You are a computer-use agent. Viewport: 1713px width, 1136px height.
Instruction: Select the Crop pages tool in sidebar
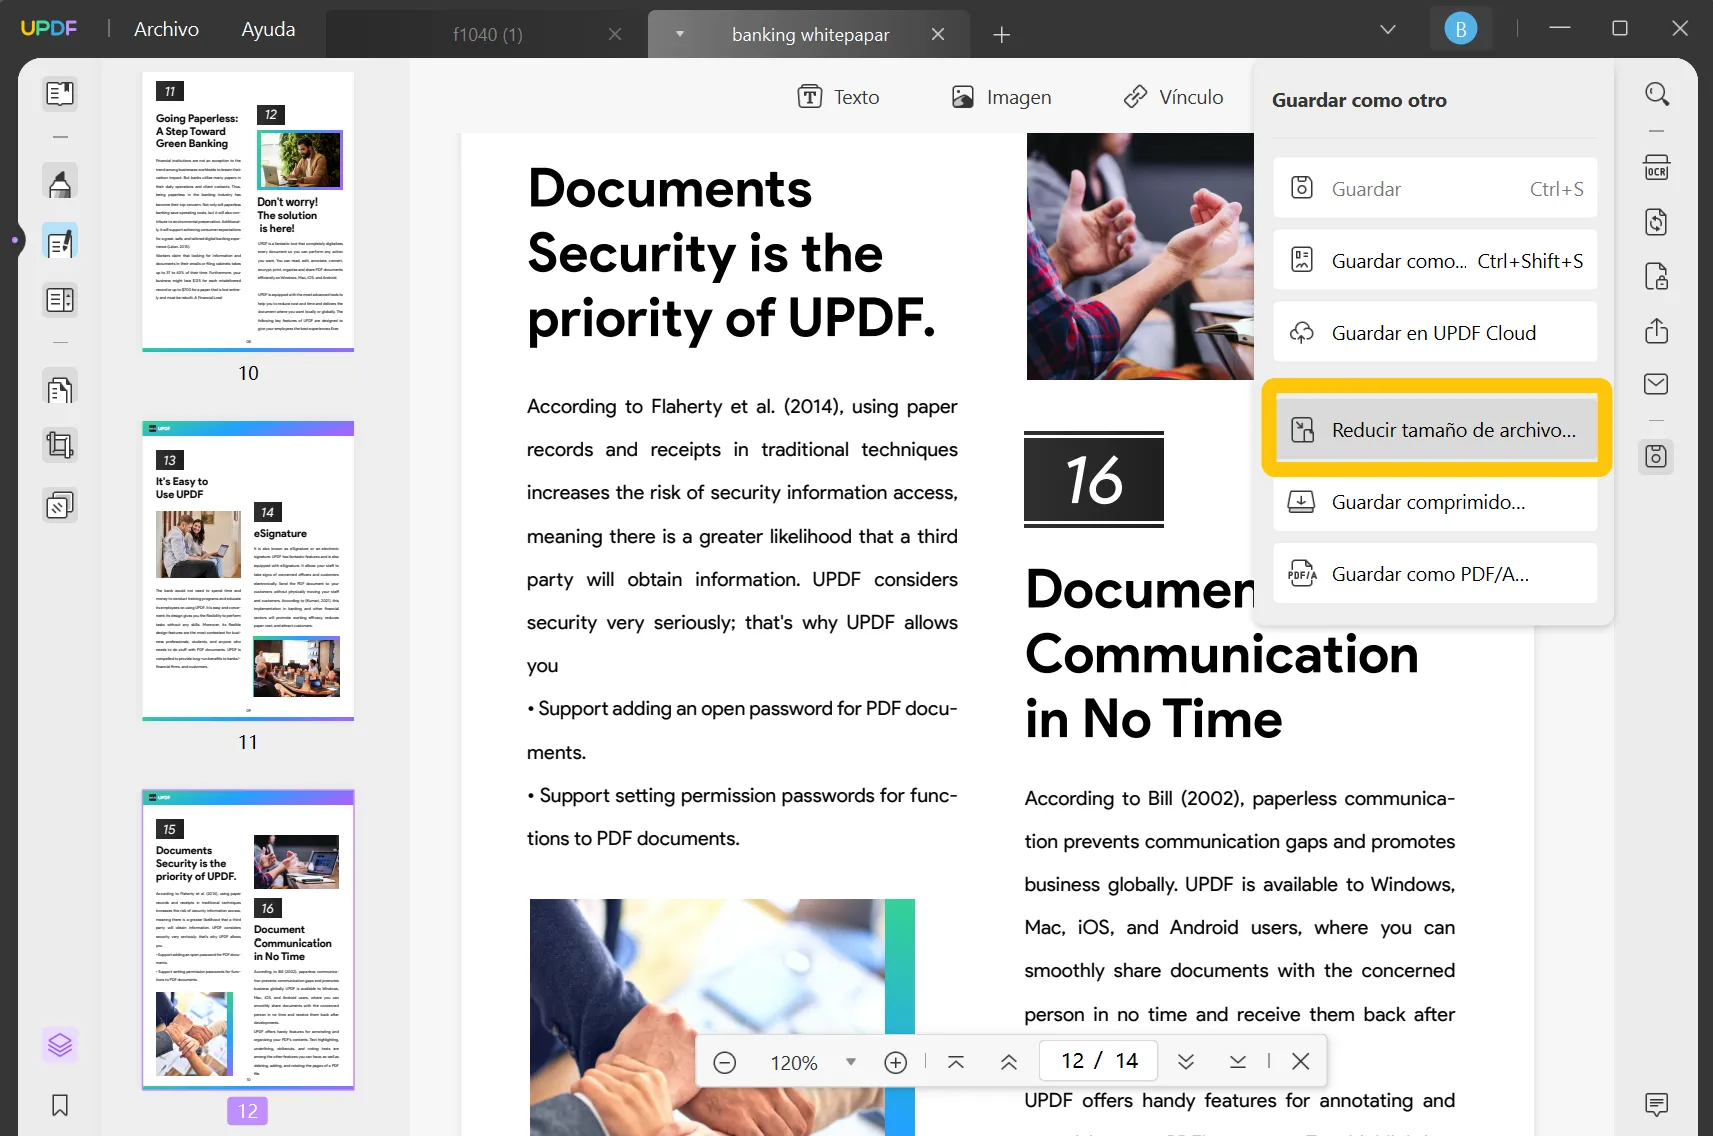tap(60, 445)
